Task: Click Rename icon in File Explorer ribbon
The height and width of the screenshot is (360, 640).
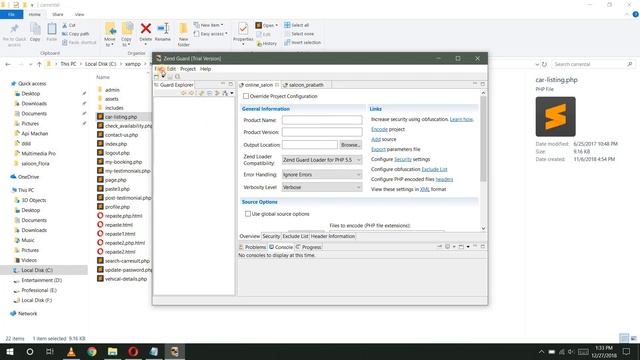Action: (162, 33)
